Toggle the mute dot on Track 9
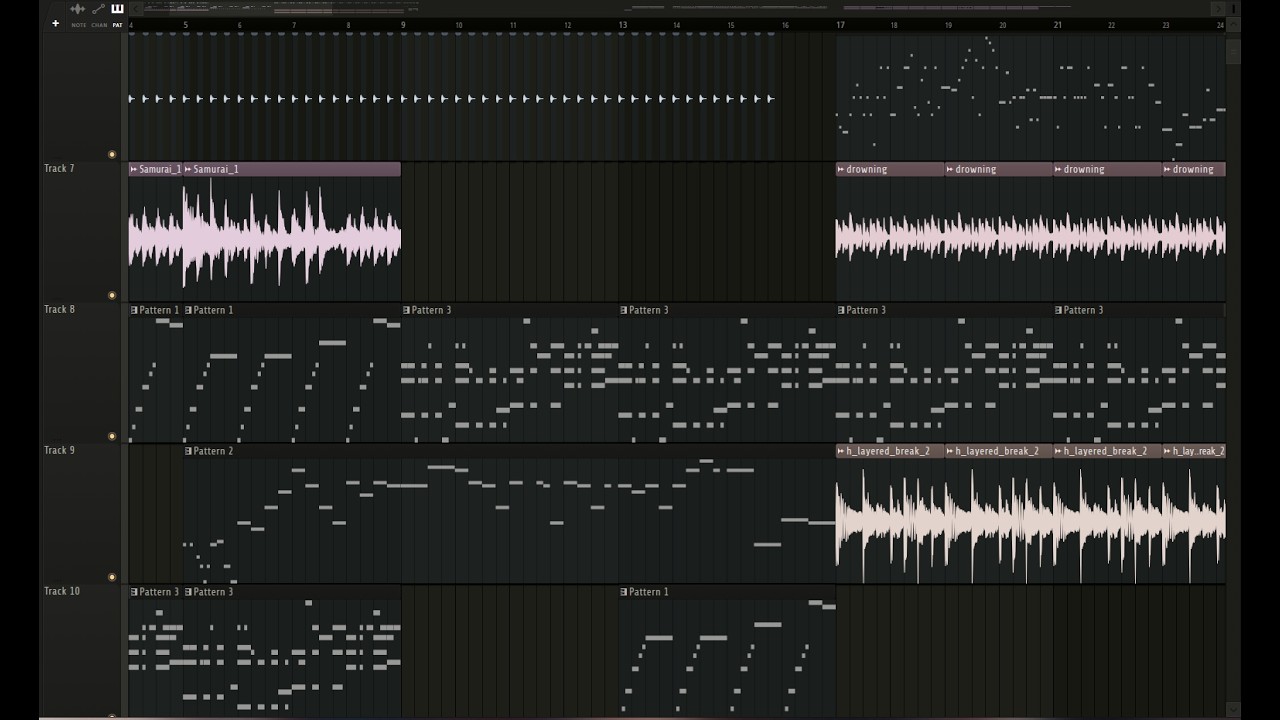 [112, 578]
